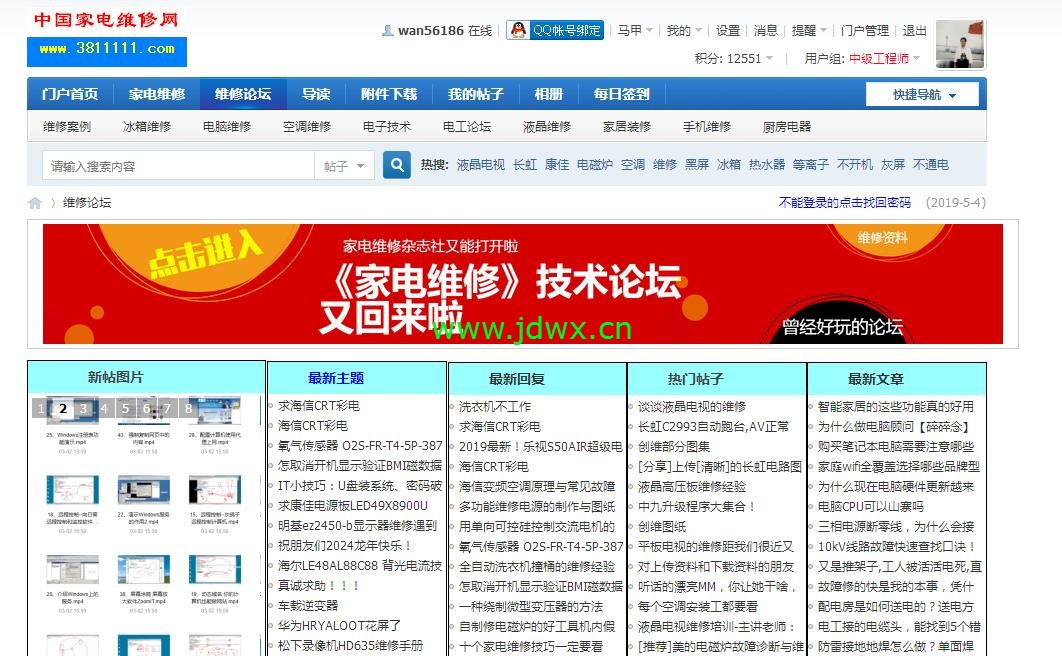Open the 我的帖子 nav tab
The width and height of the screenshot is (1062, 656).
coord(475,94)
